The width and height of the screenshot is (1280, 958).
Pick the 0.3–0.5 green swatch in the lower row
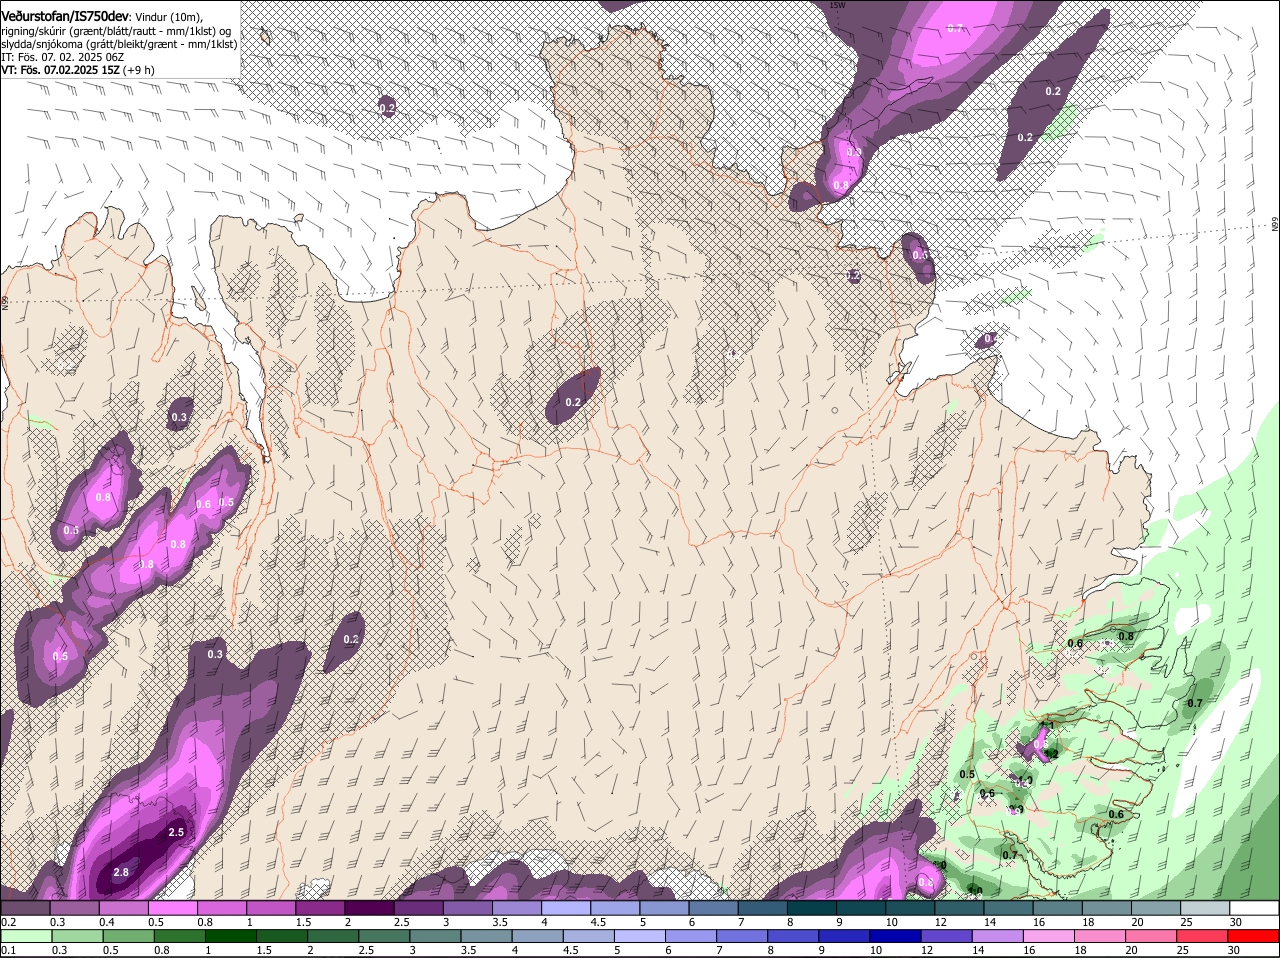(78, 936)
